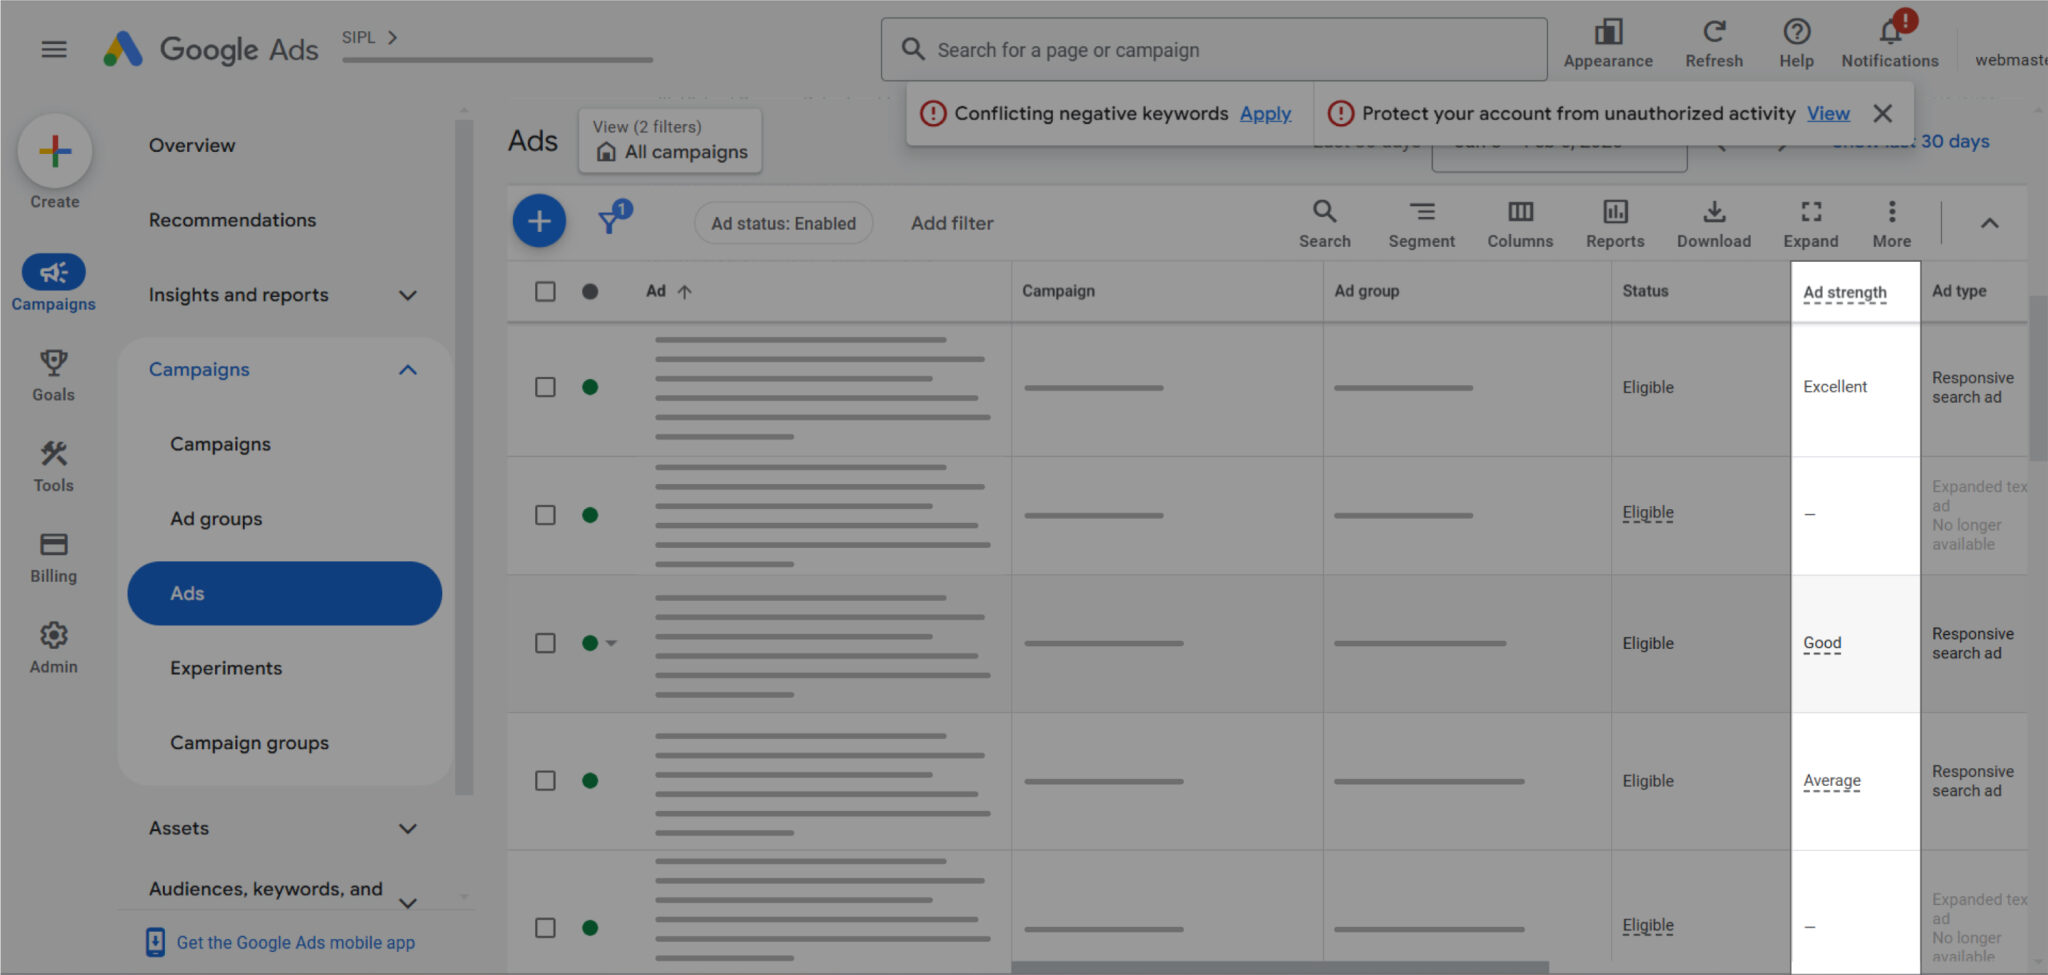
Task: Click Add filter
Action: pos(952,223)
